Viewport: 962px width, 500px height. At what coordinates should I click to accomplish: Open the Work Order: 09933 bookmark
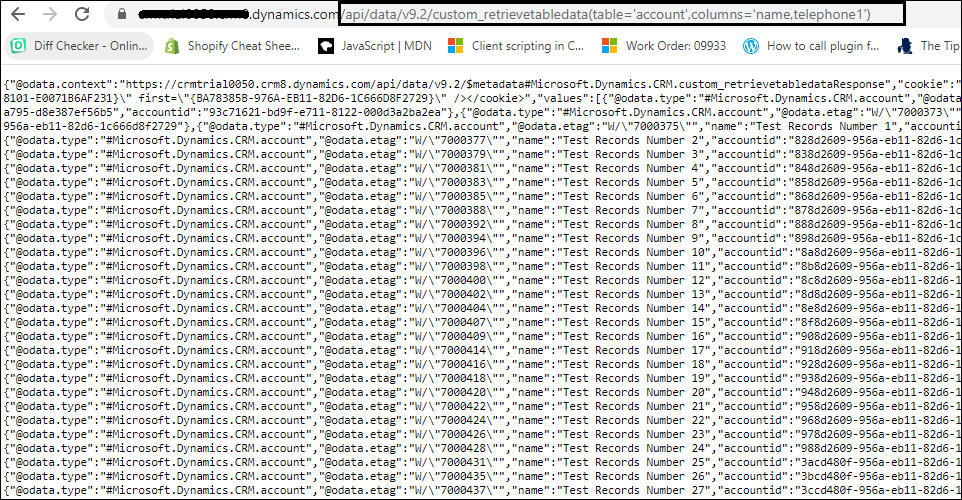pos(674,46)
